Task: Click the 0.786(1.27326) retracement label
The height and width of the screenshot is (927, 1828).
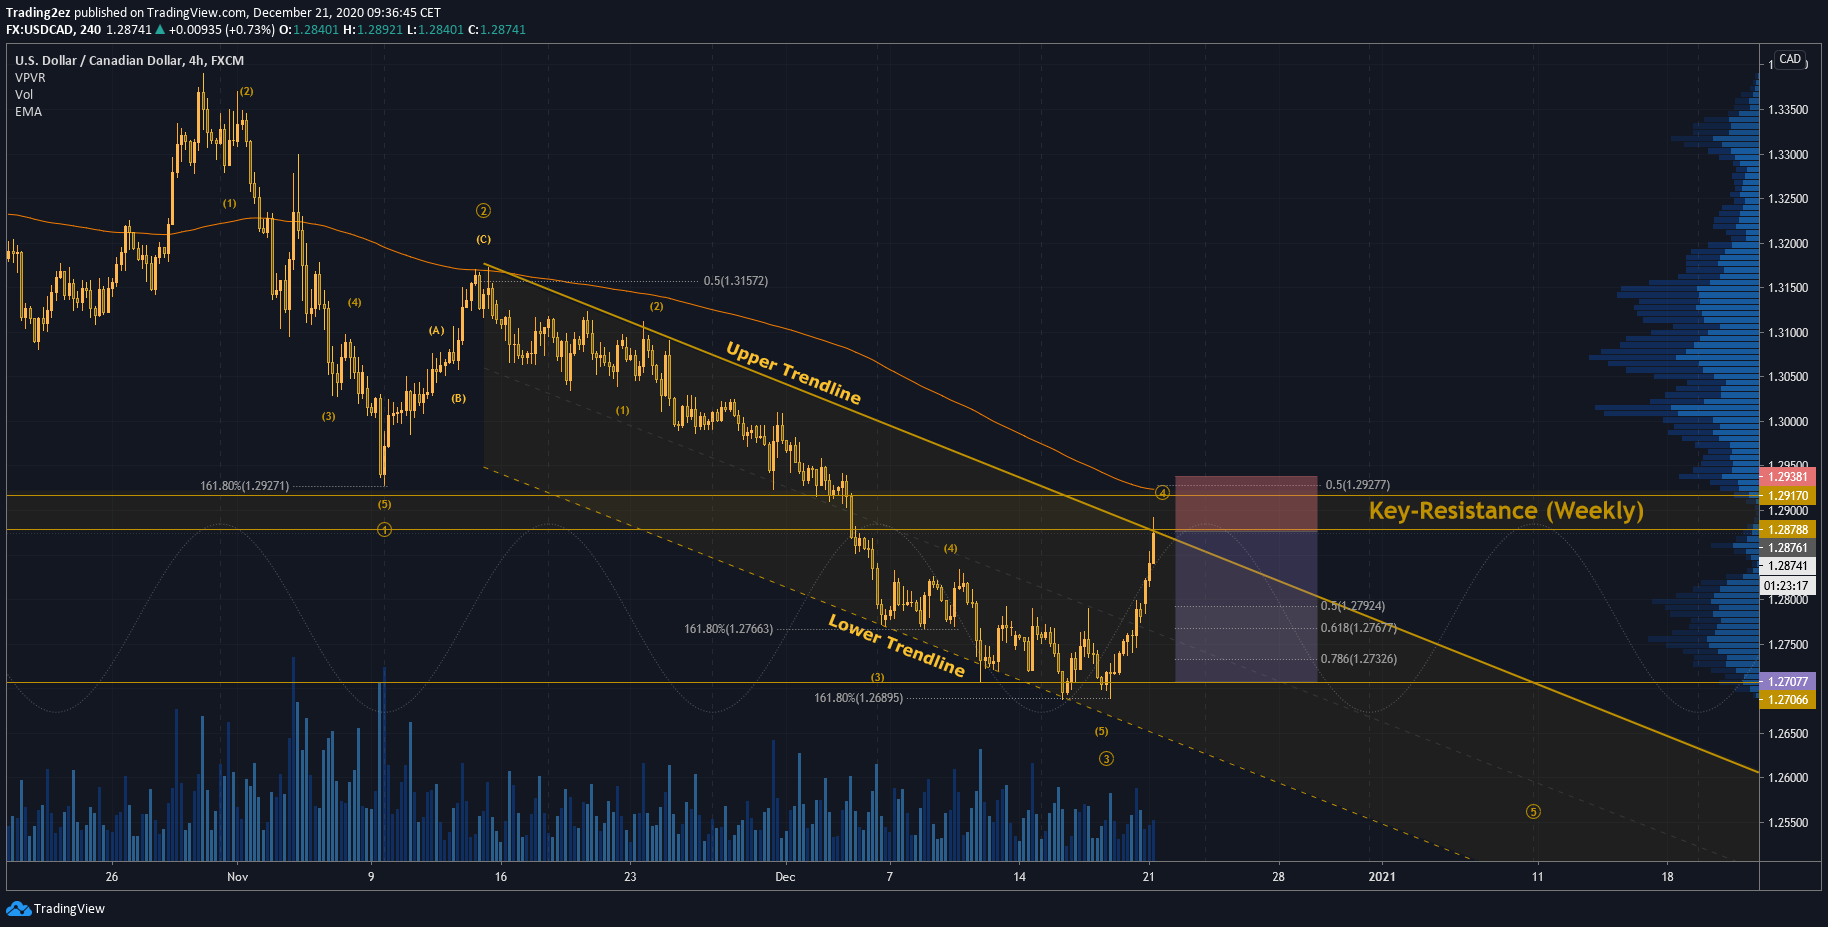Action: (x=1359, y=659)
